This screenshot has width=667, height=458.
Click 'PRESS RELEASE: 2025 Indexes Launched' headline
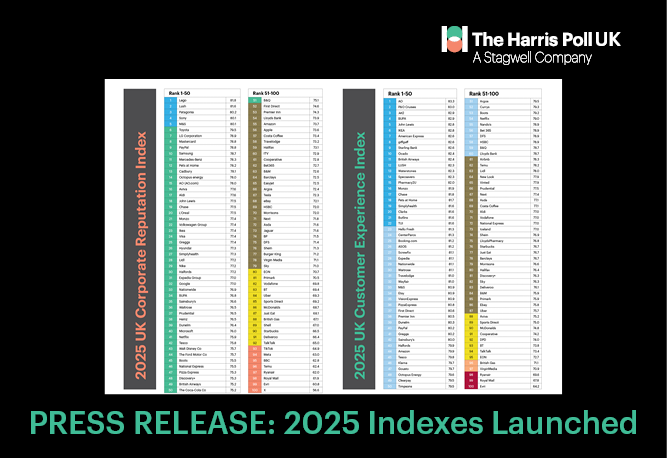click(334, 423)
